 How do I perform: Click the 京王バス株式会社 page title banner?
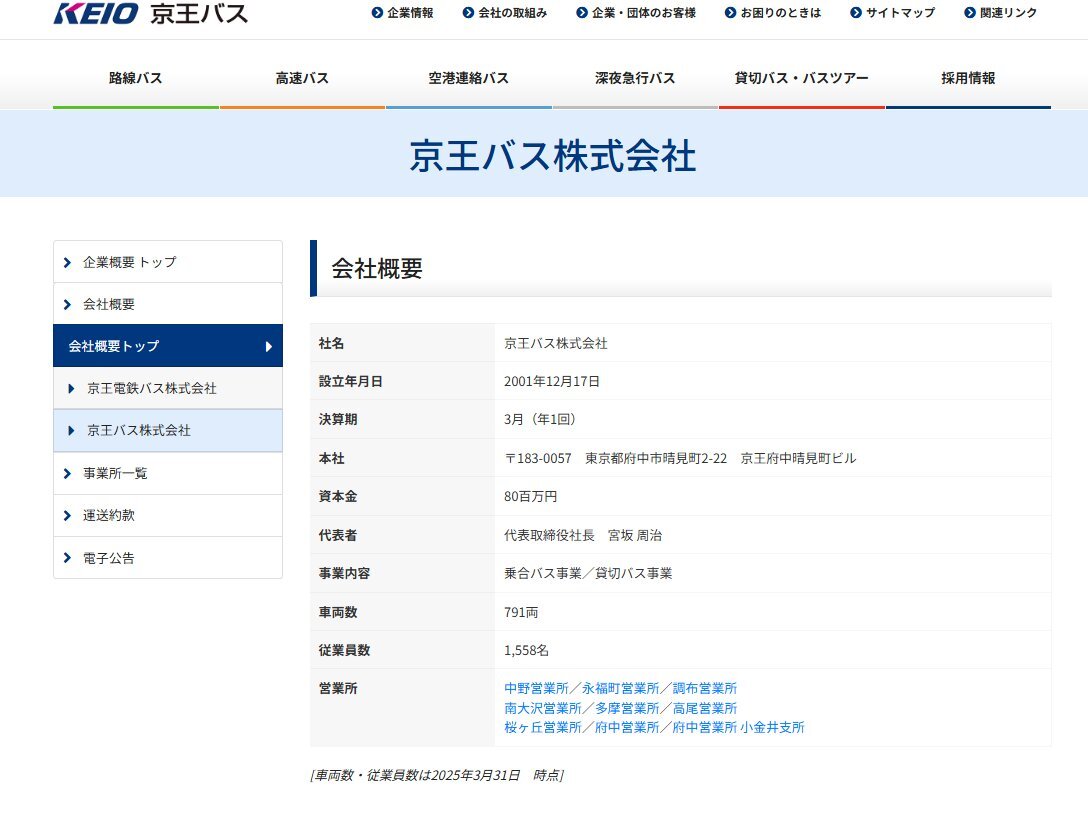click(552, 155)
